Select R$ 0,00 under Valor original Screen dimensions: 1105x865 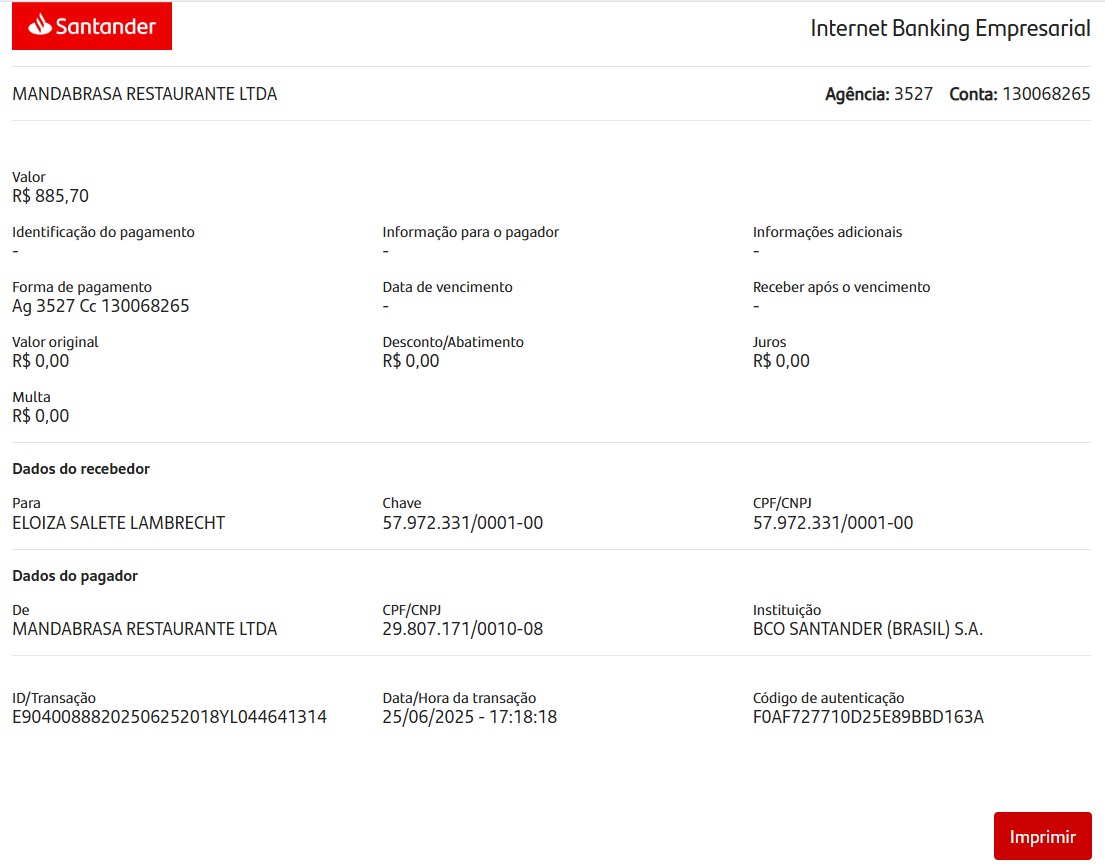pos(41,361)
